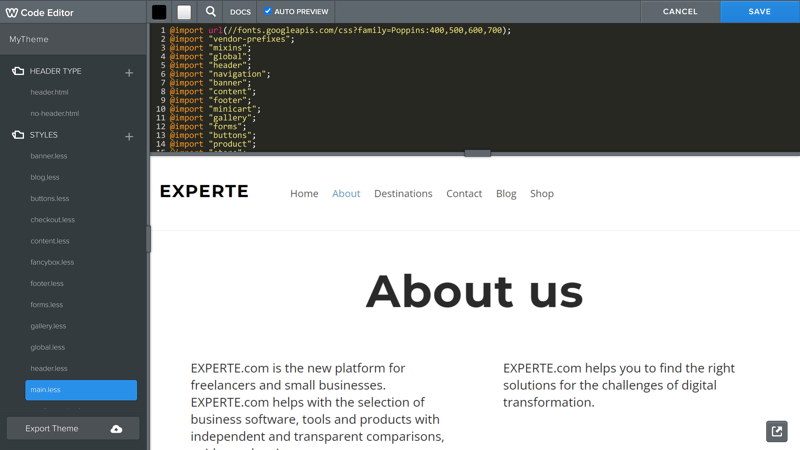This screenshot has height=450, width=800.
Task: Open header.less file
Action: 48,368
